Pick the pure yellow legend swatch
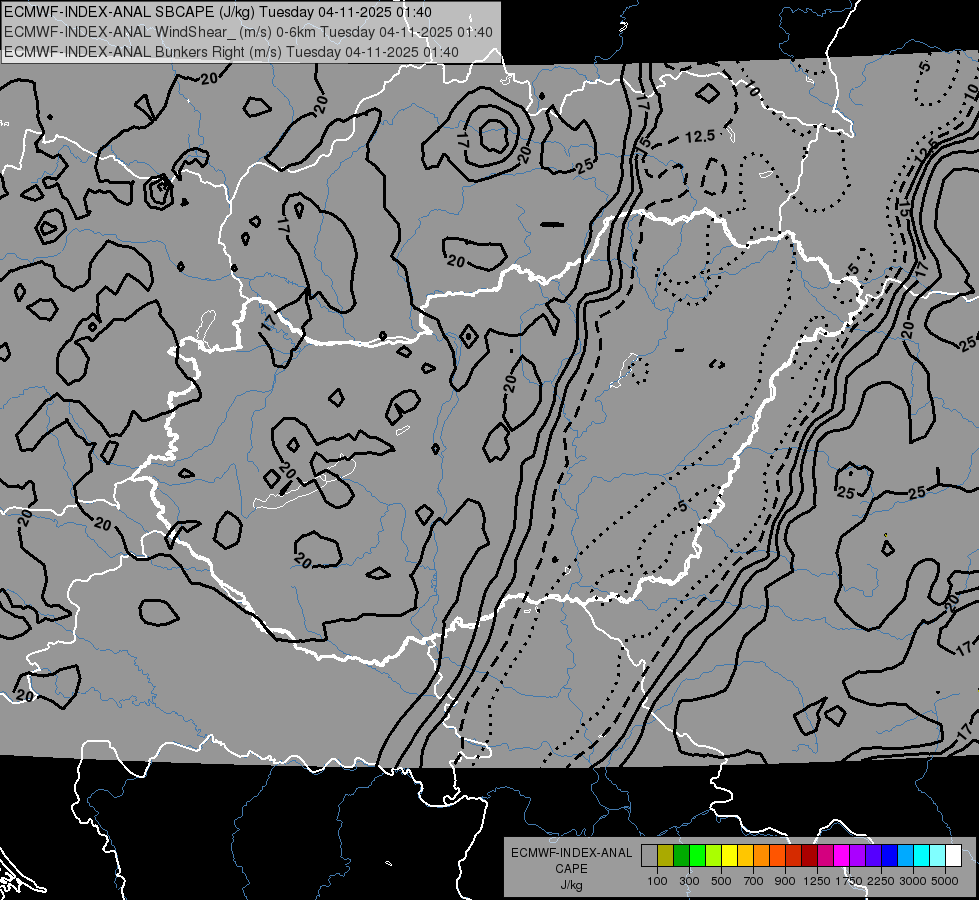Viewport: 979px width, 900px height. pyautogui.click(x=729, y=855)
